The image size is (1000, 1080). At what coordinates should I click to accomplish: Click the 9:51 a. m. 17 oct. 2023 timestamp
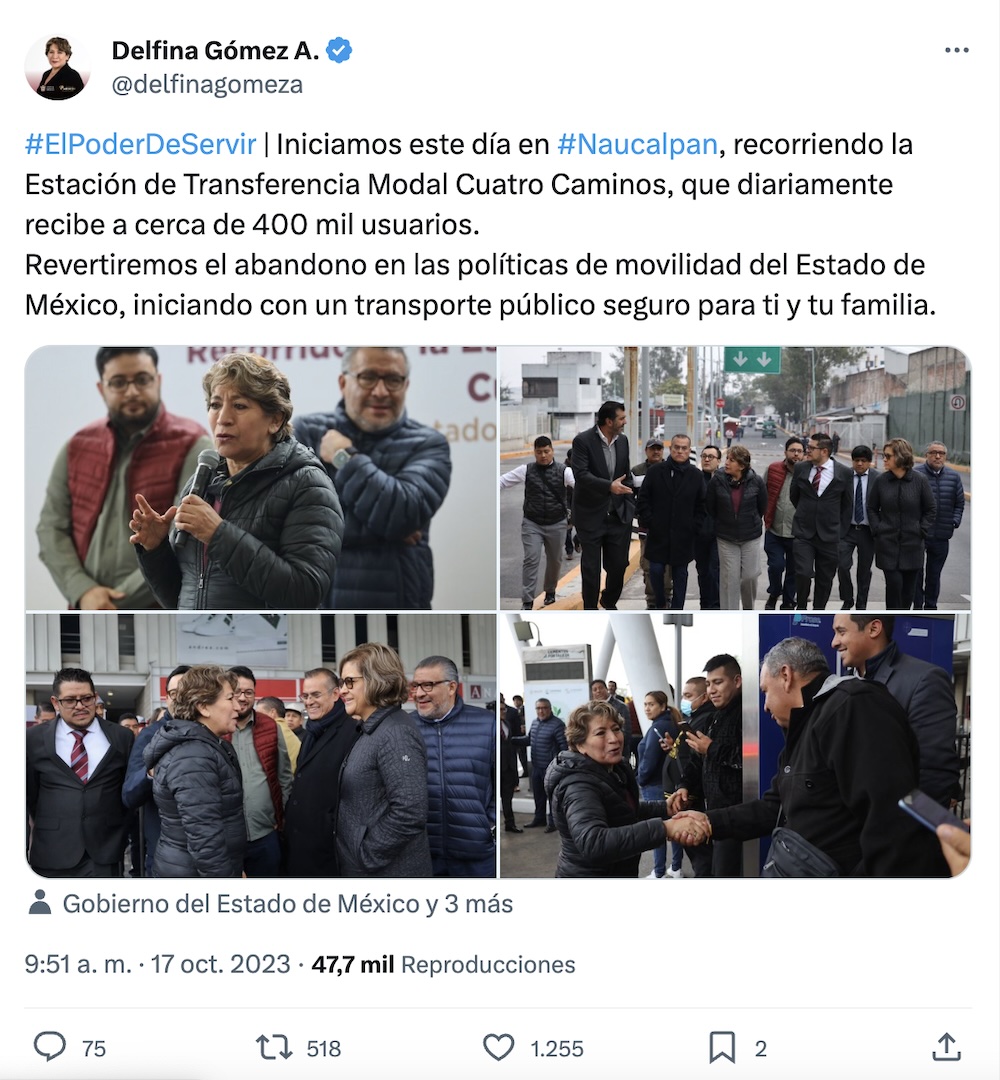[x=158, y=964]
